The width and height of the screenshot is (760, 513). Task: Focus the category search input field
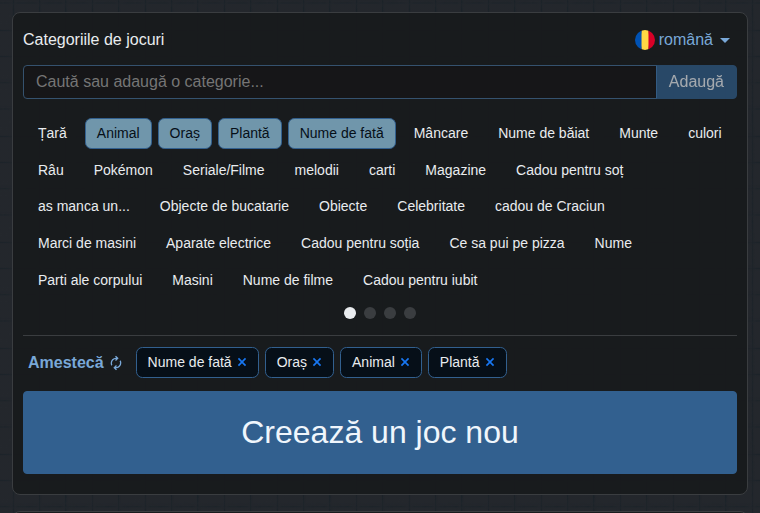pyautogui.click(x=340, y=82)
